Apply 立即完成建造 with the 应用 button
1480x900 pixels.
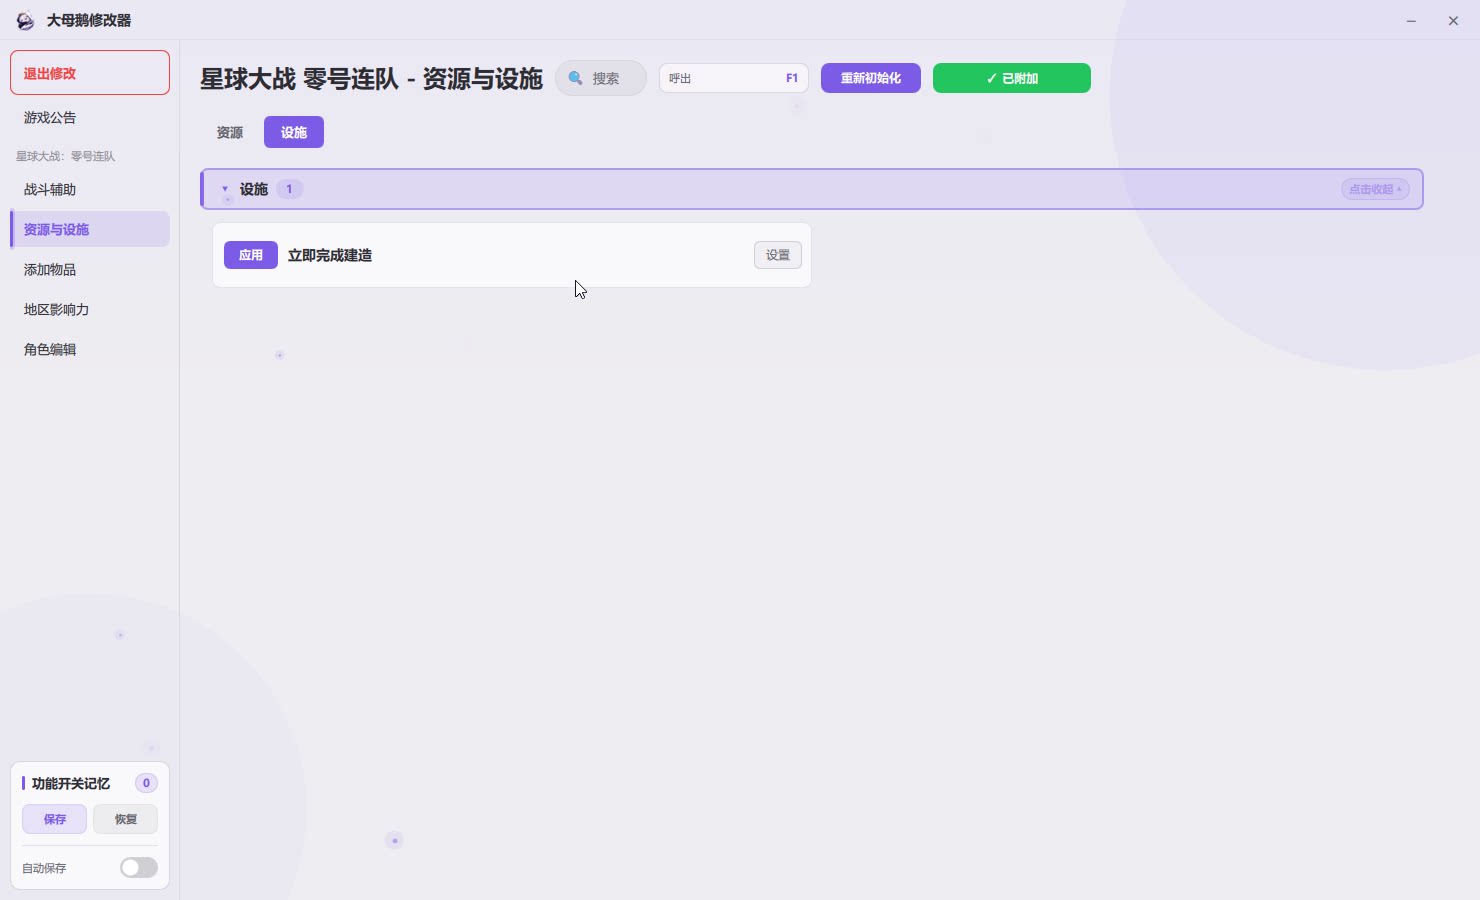pyautogui.click(x=251, y=255)
